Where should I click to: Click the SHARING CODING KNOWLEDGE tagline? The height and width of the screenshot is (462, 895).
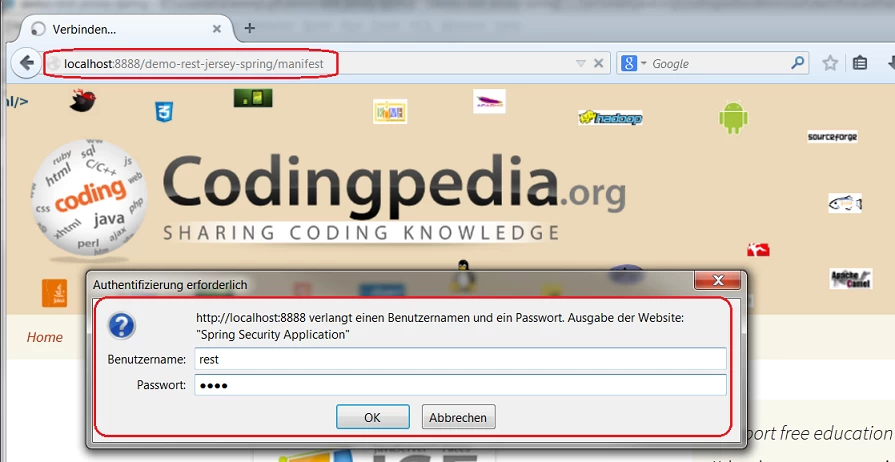361,233
